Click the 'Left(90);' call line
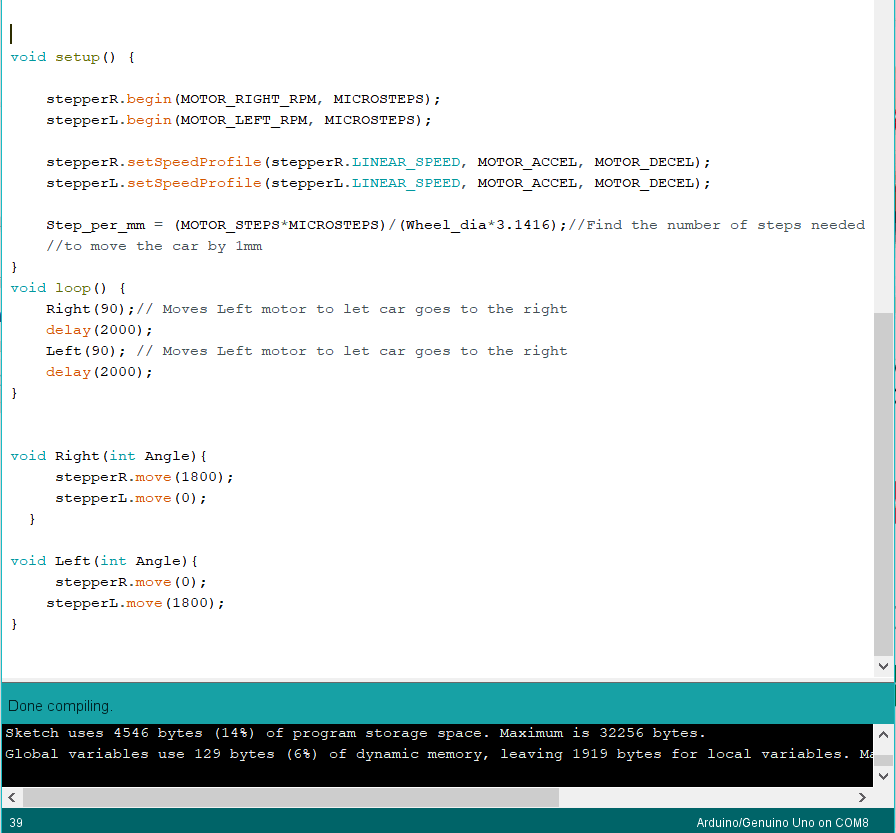The image size is (896, 833). click(307, 351)
